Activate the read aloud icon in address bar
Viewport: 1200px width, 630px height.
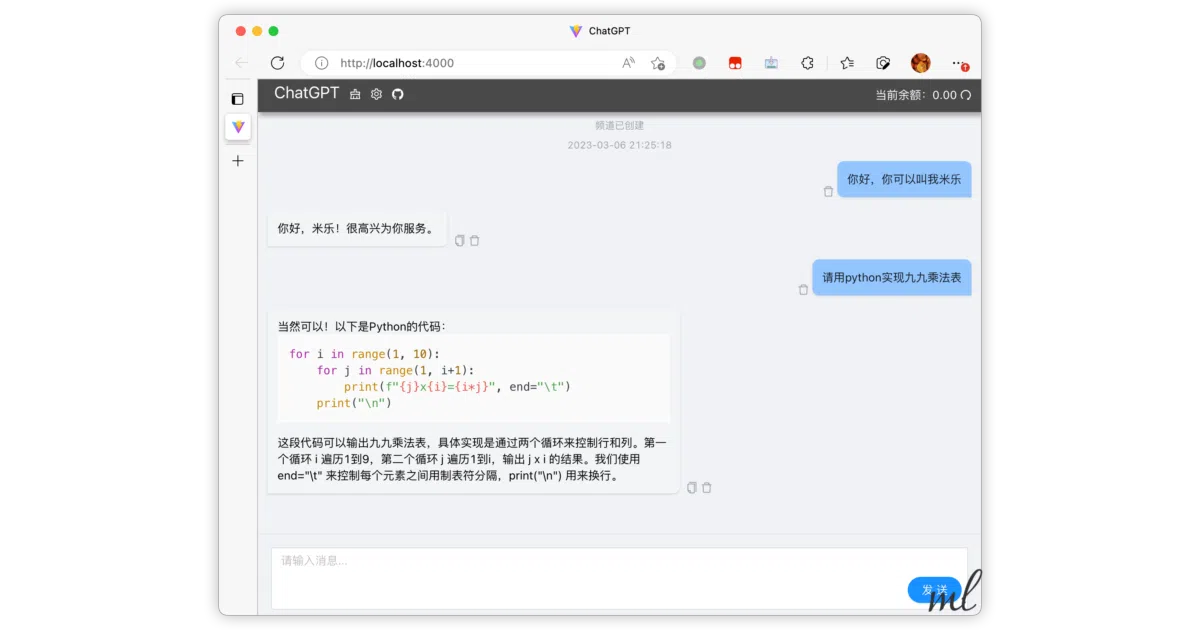628,62
